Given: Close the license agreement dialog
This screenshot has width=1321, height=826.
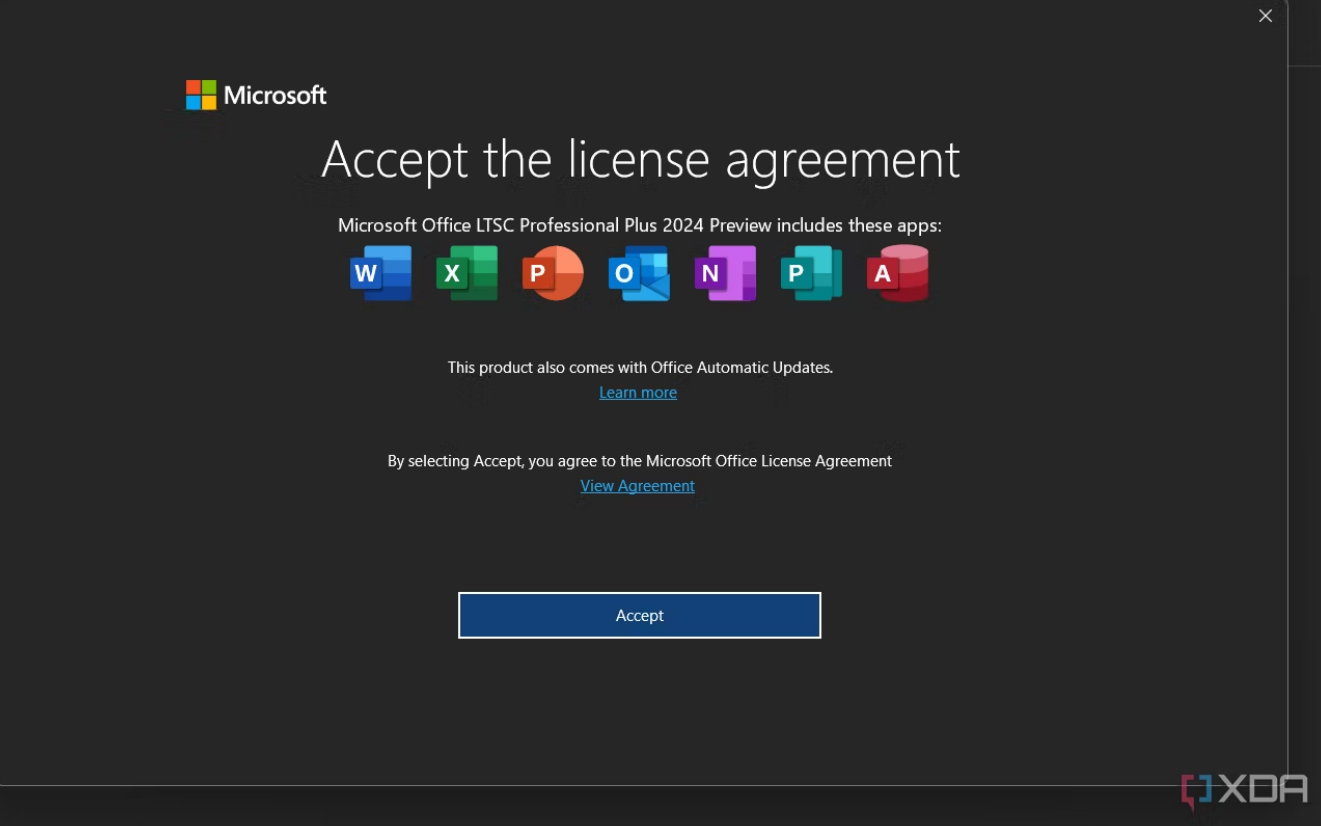Looking at the screenshot, I should pos(1265,16).
